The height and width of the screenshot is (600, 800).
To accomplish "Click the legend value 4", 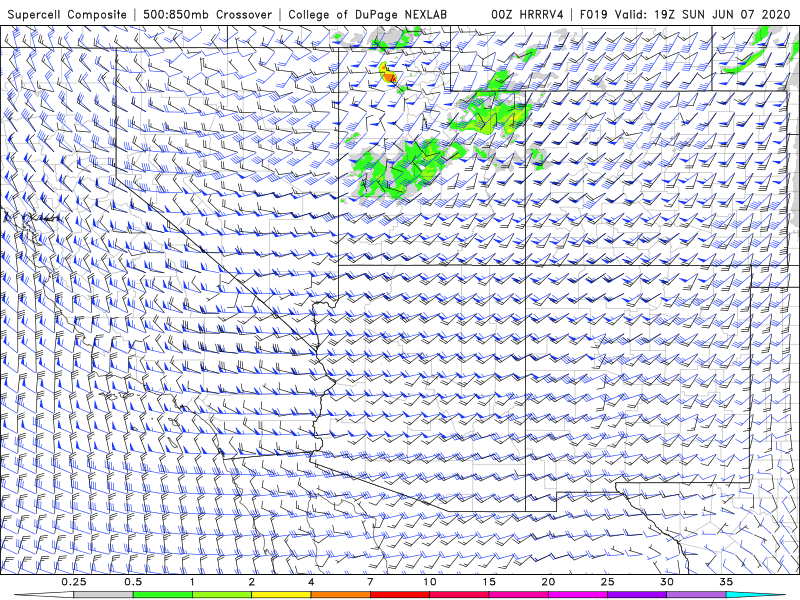I will (x=311, y=582).
